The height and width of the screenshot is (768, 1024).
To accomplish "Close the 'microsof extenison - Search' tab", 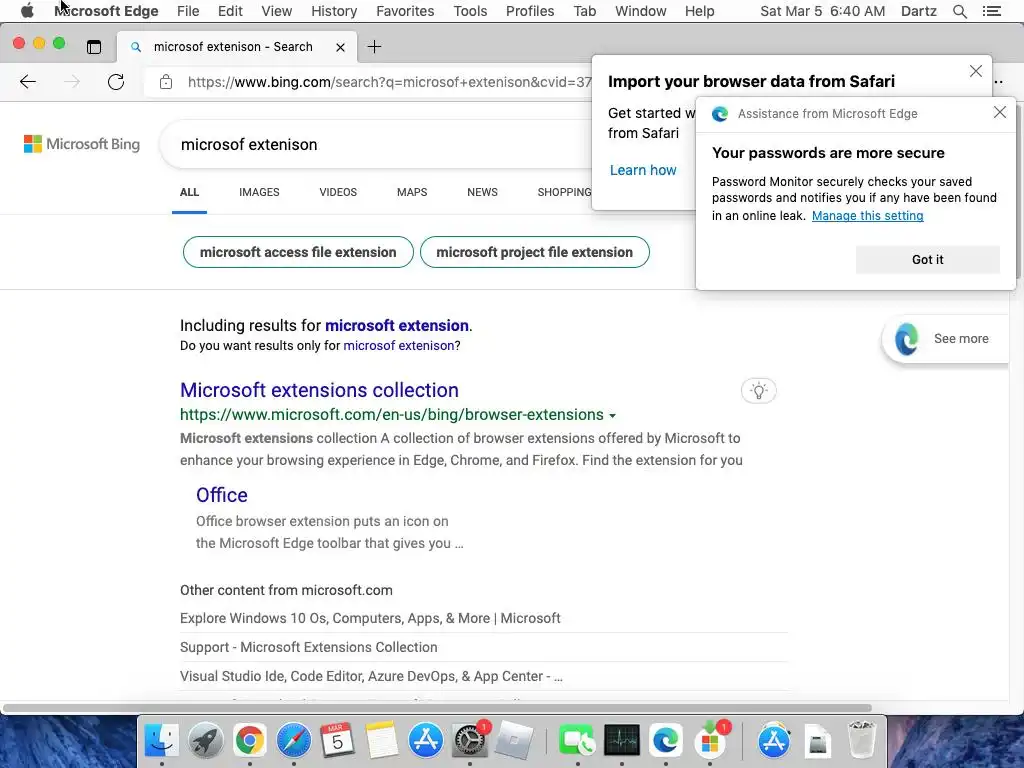I will click(340, 47).
